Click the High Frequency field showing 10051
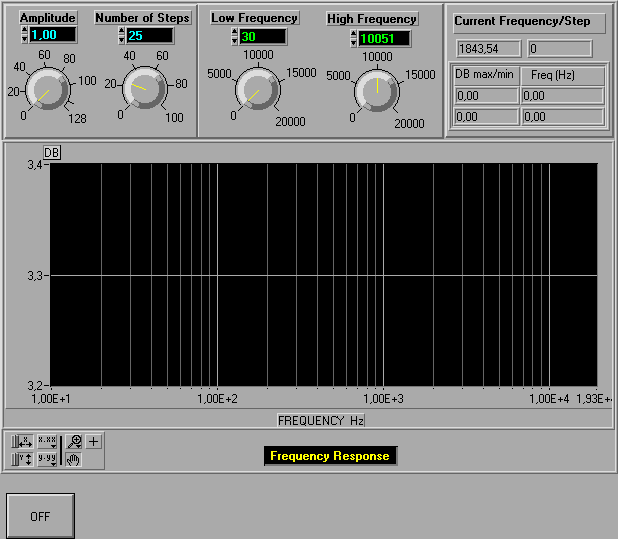This screenshot has width=618, height=539. click(x=384, y=39)
